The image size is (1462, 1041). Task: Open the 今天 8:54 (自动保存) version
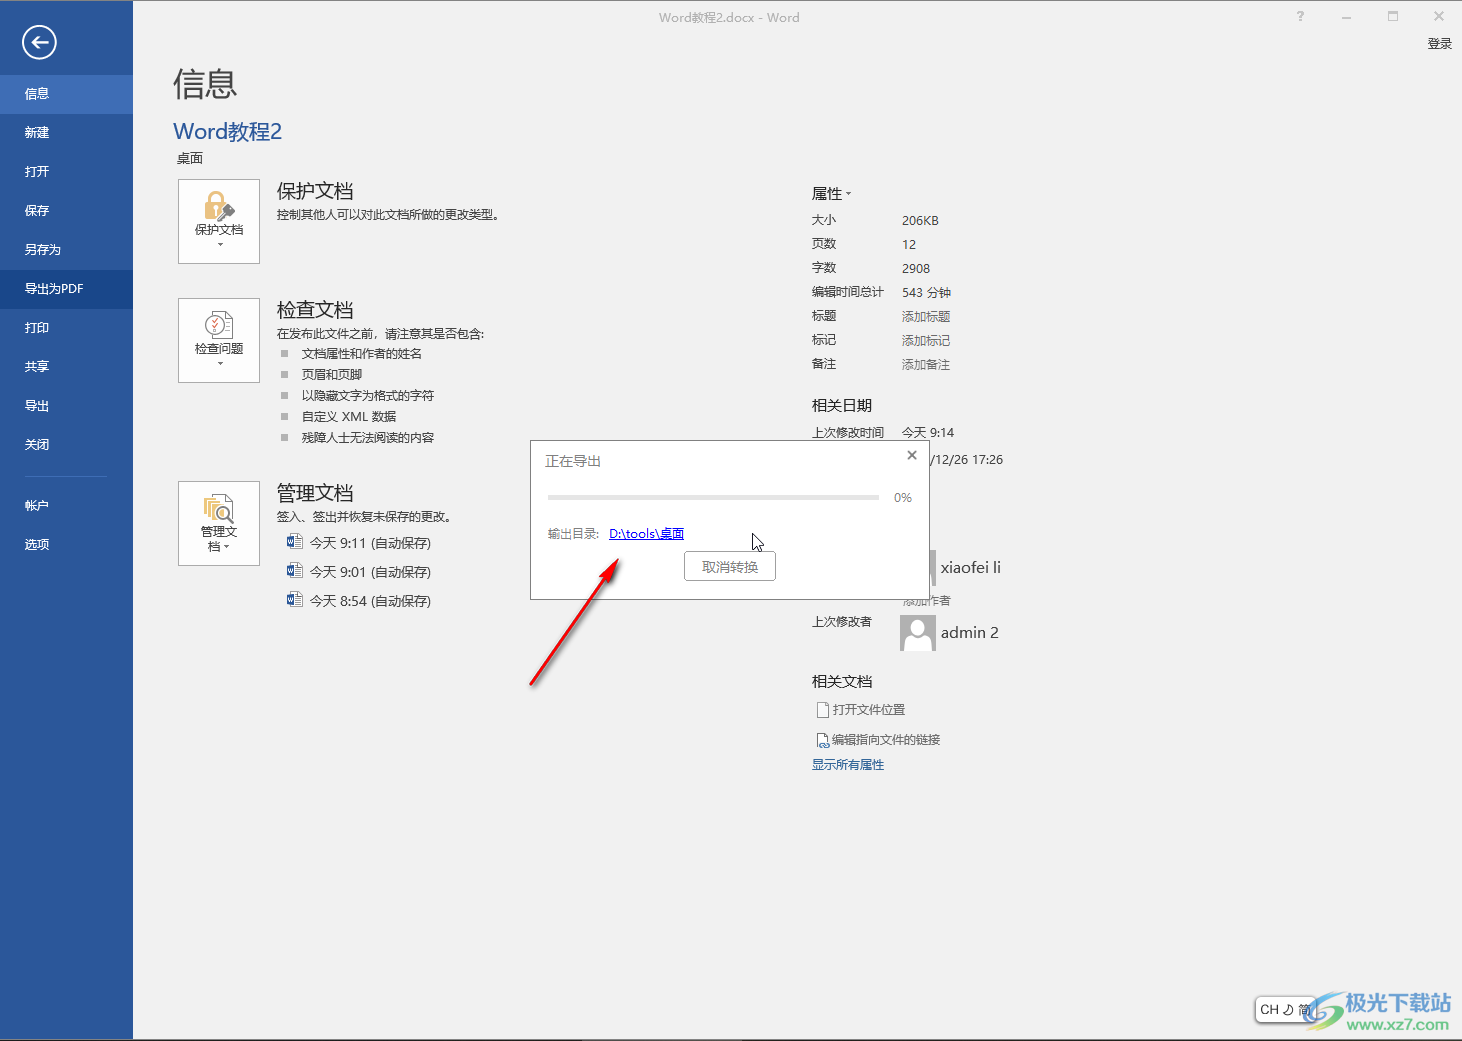point(370,601)
